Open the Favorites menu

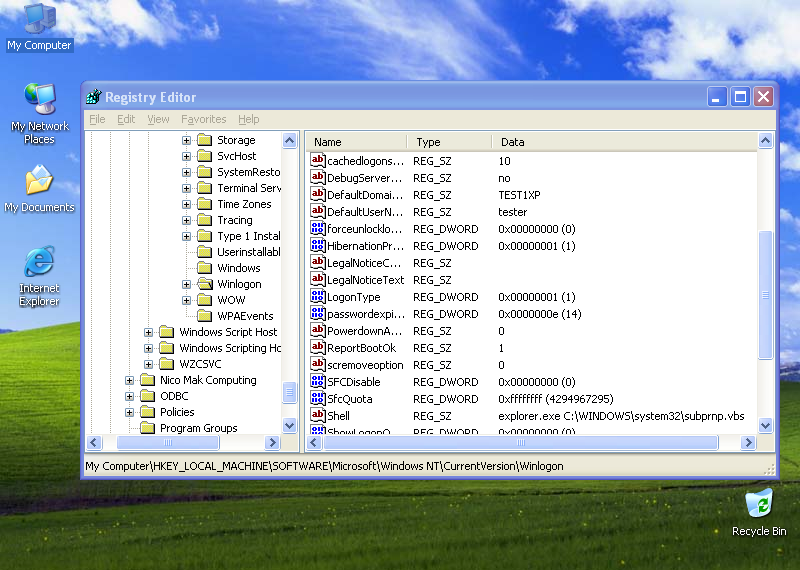coord(204,119)
